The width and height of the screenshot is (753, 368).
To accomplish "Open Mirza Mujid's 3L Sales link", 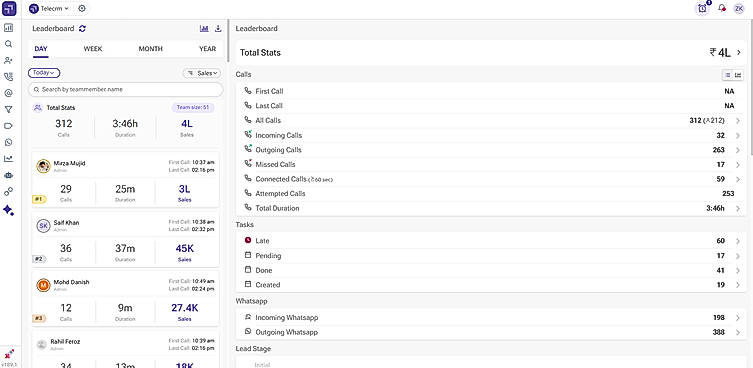I will 184,193.
